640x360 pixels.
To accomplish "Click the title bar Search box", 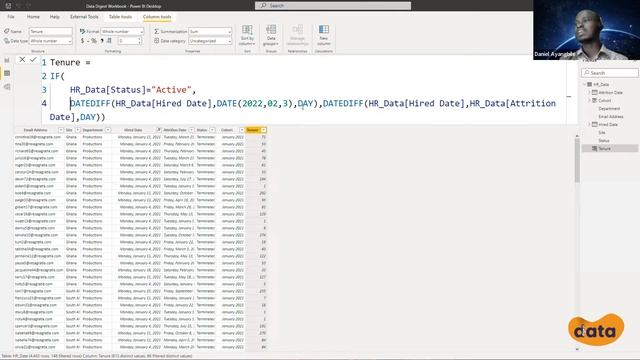I will tap(333, 5).
